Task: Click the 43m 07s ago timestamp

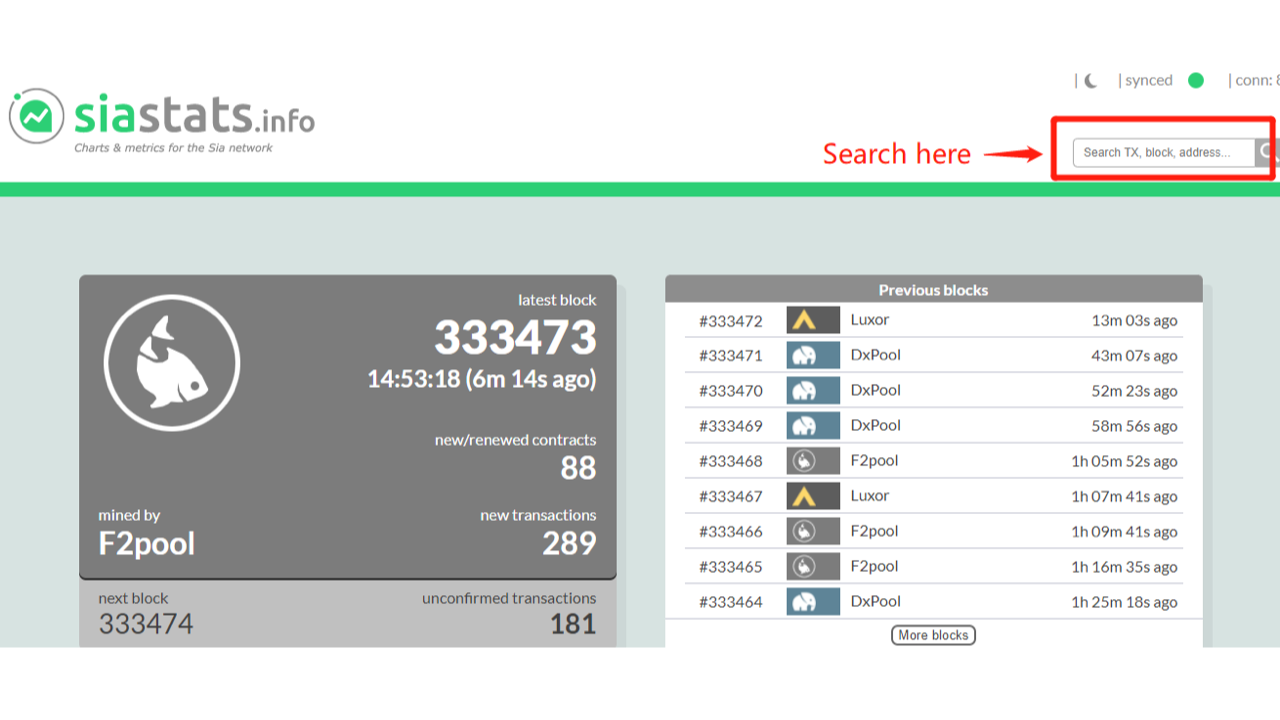Action: 1134,356
